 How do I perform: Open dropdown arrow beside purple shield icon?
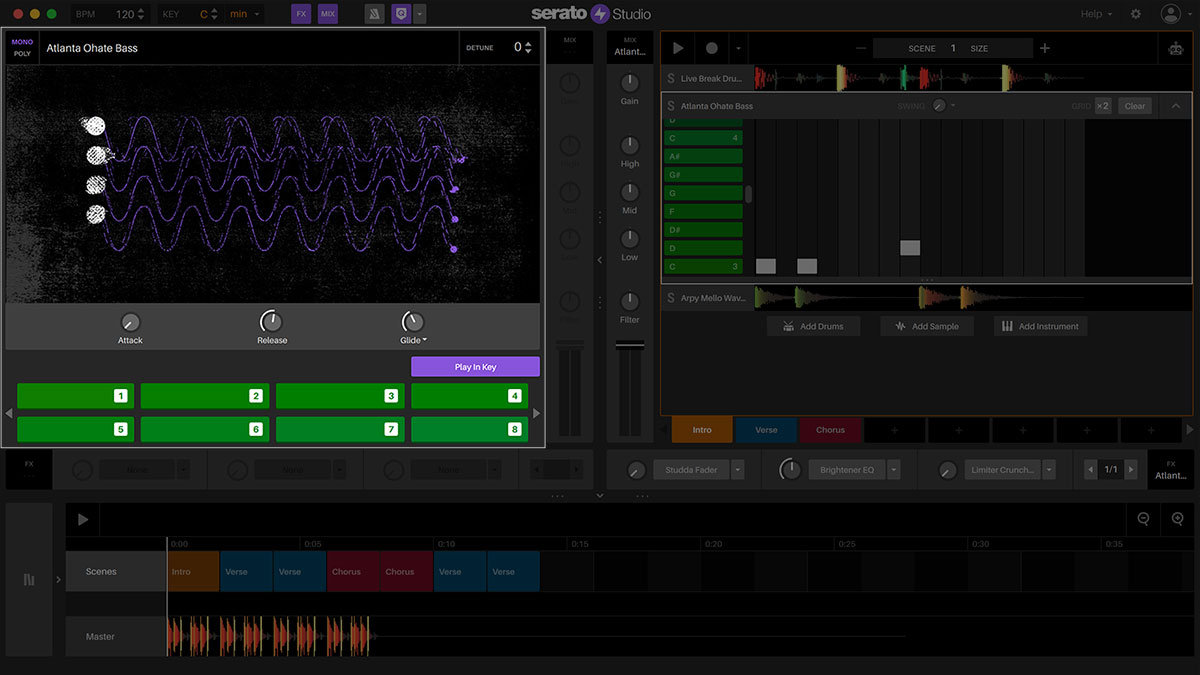[x=420, y=14]
